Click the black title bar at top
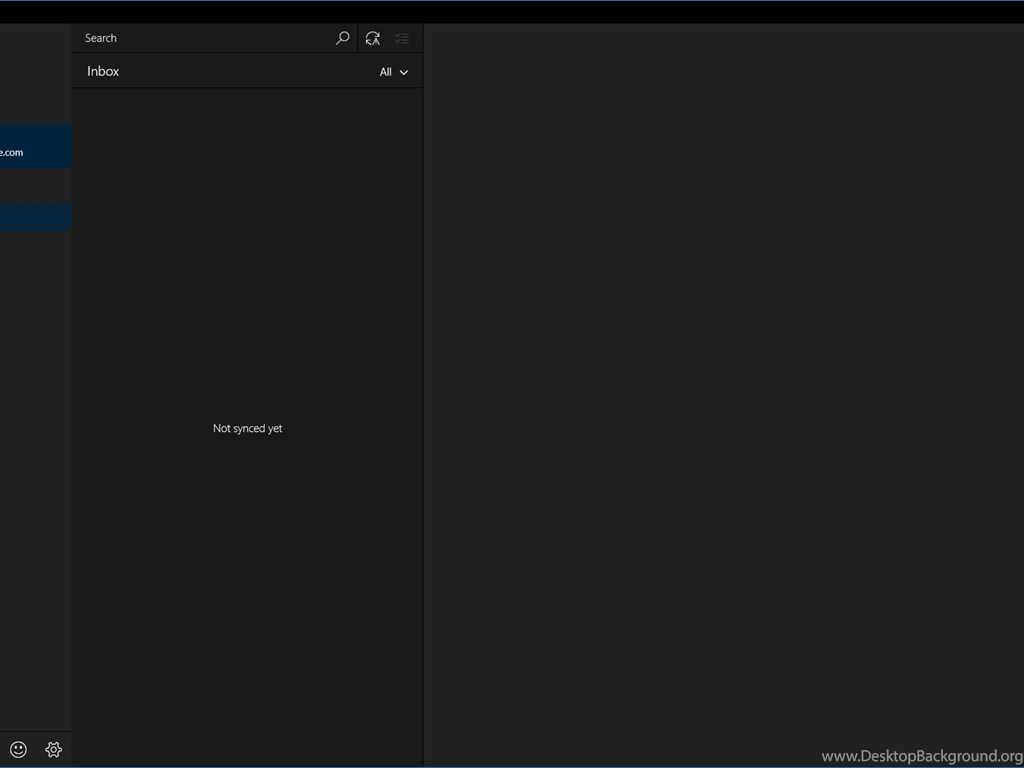1024x768 pixels. [512, 12]
